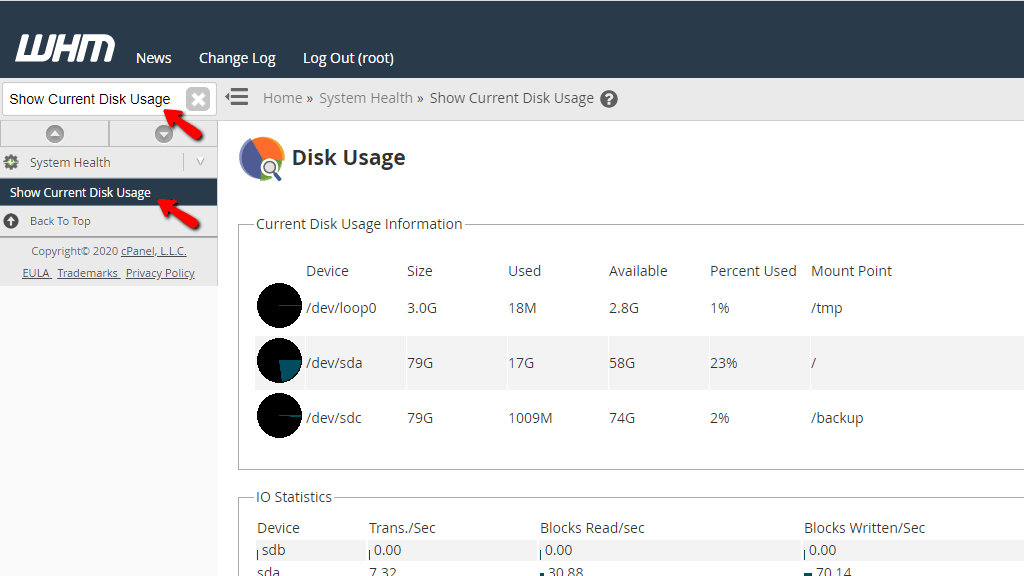Screen dimensions: 1024x576
Task: Open the News menu item
Action: pyautogui.click(x=153, y=58)
